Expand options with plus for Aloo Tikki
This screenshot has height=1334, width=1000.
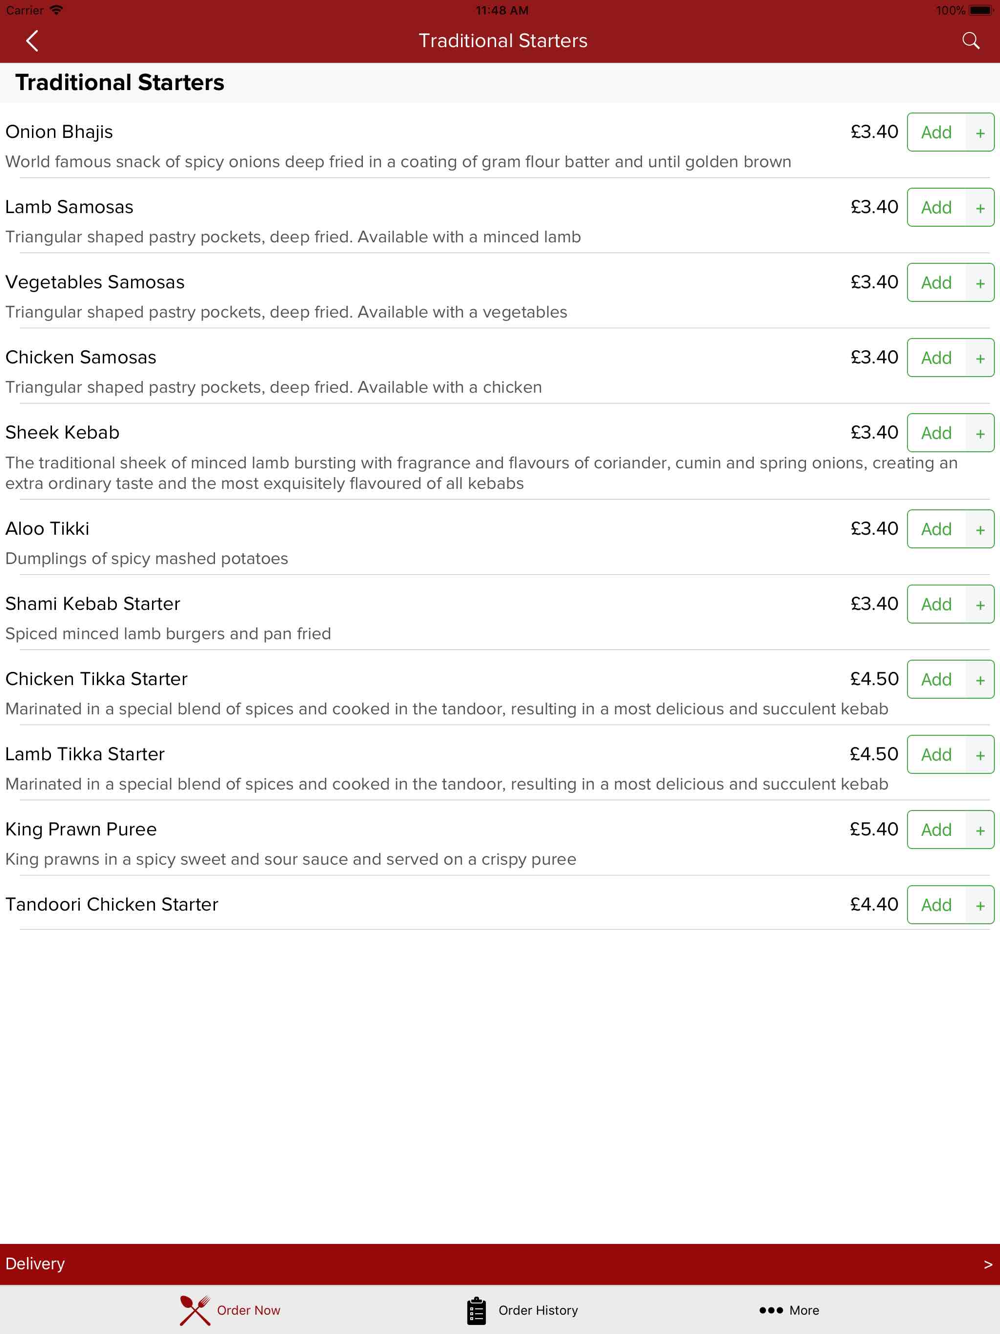coord(980,529)
